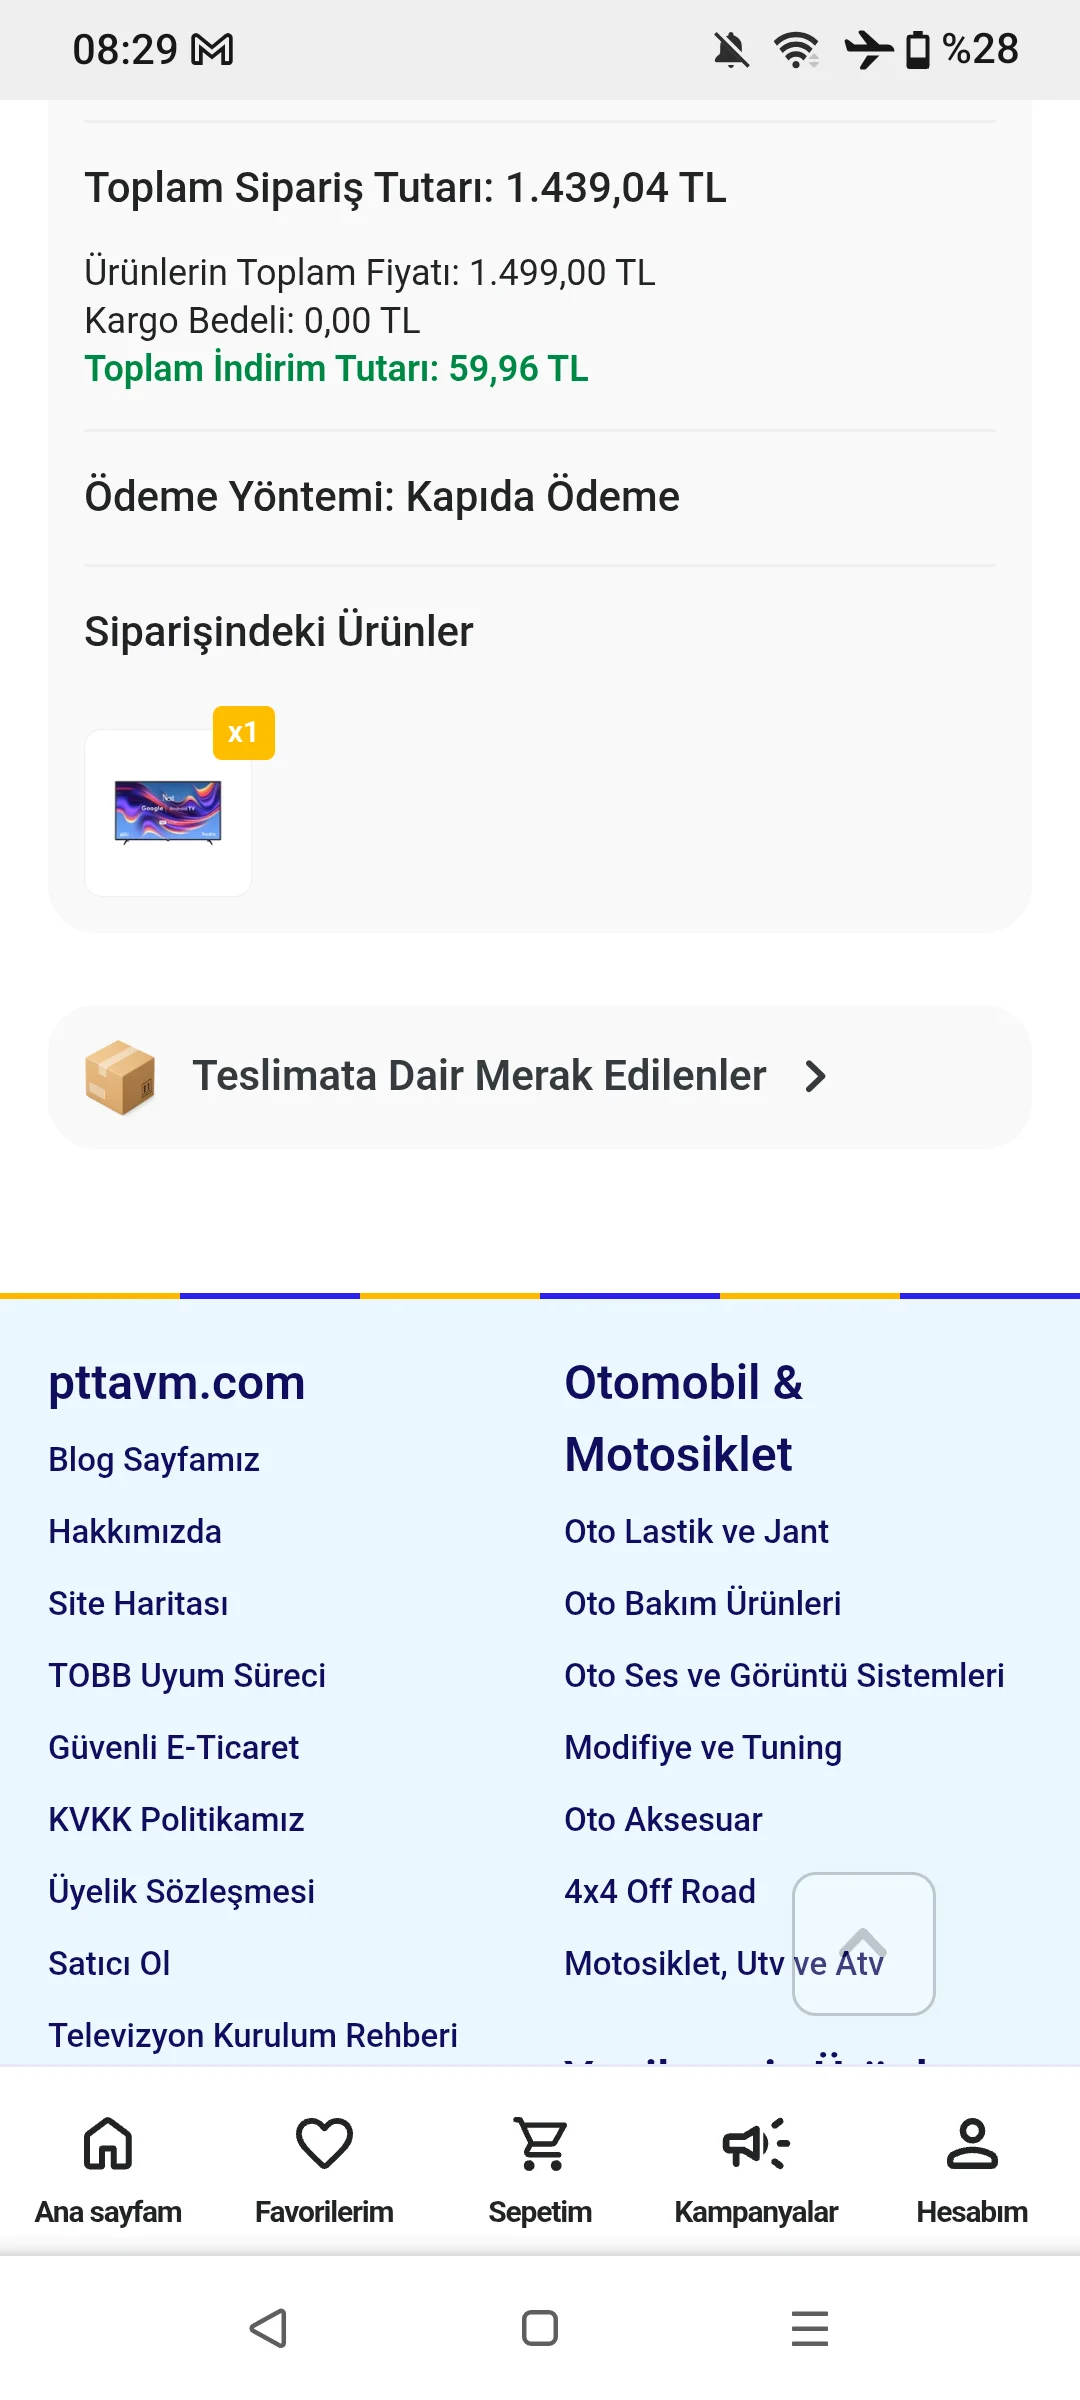Open Sepetim shopping cart icon
Screen dimensions: 1080x2400
[540, 2144]
